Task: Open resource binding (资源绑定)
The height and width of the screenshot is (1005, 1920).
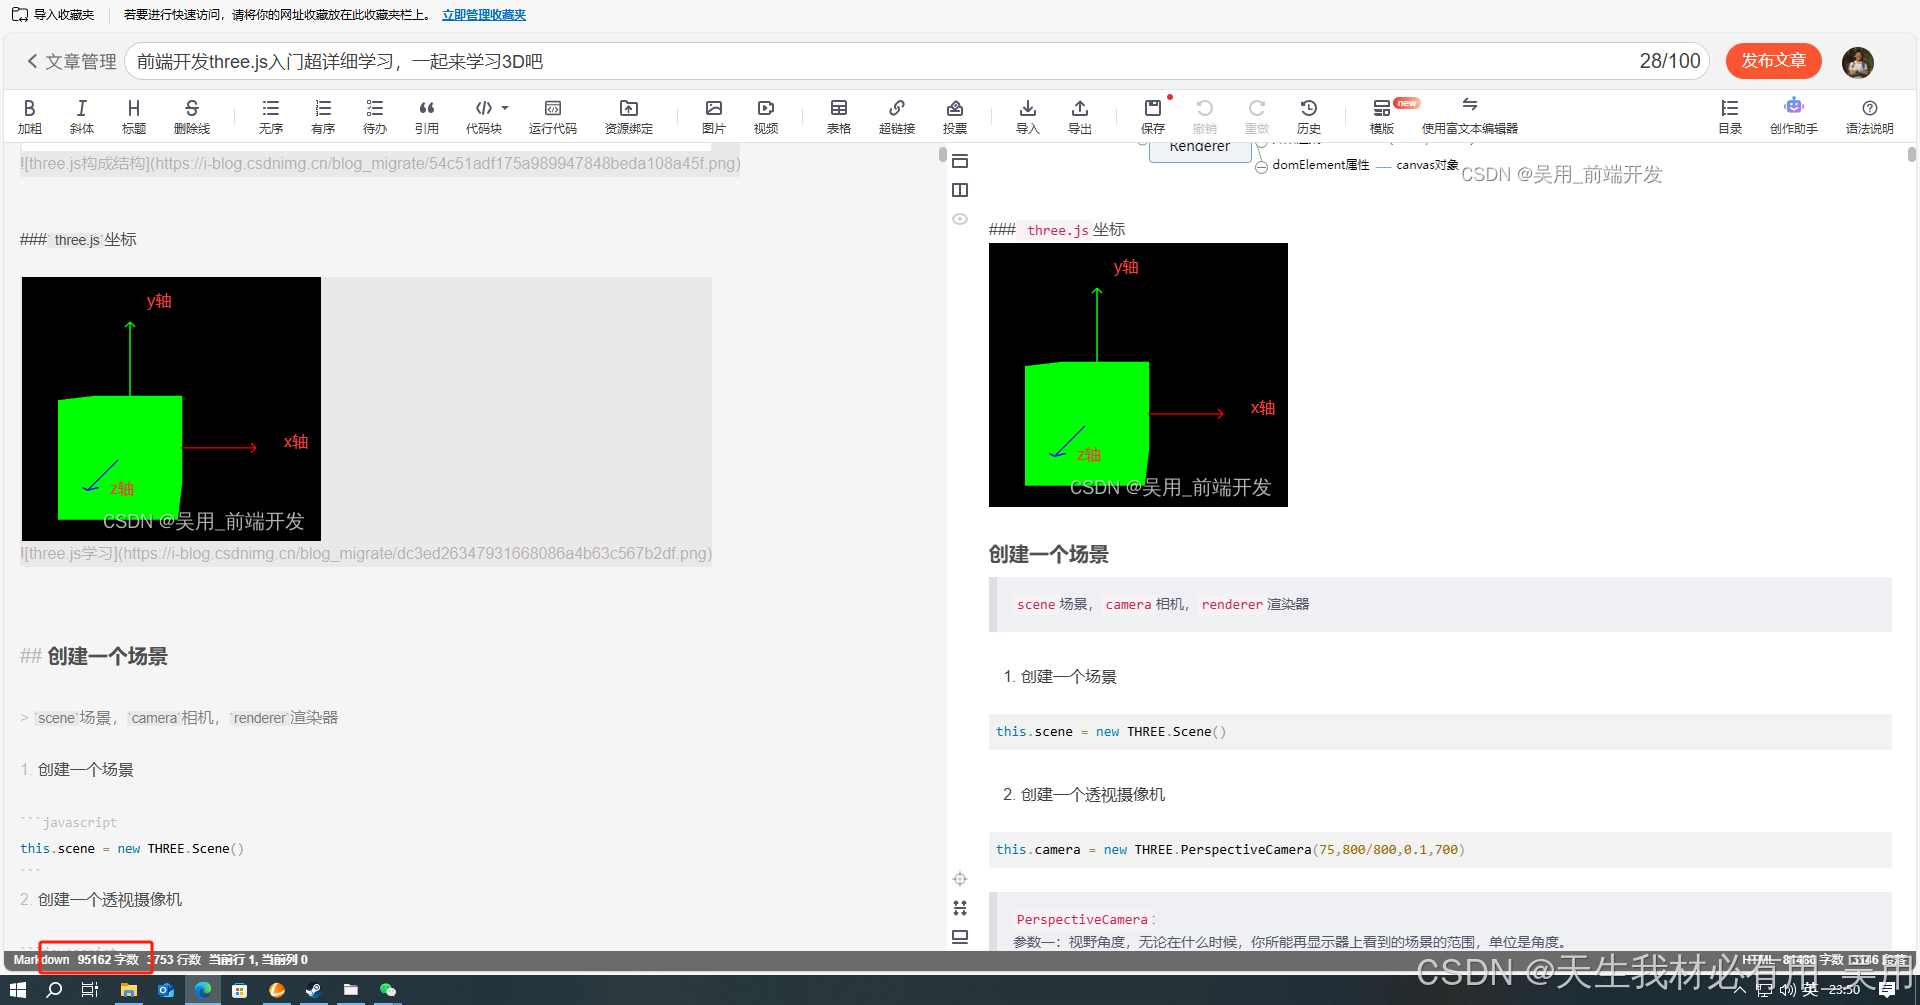Action: (629, 116)
